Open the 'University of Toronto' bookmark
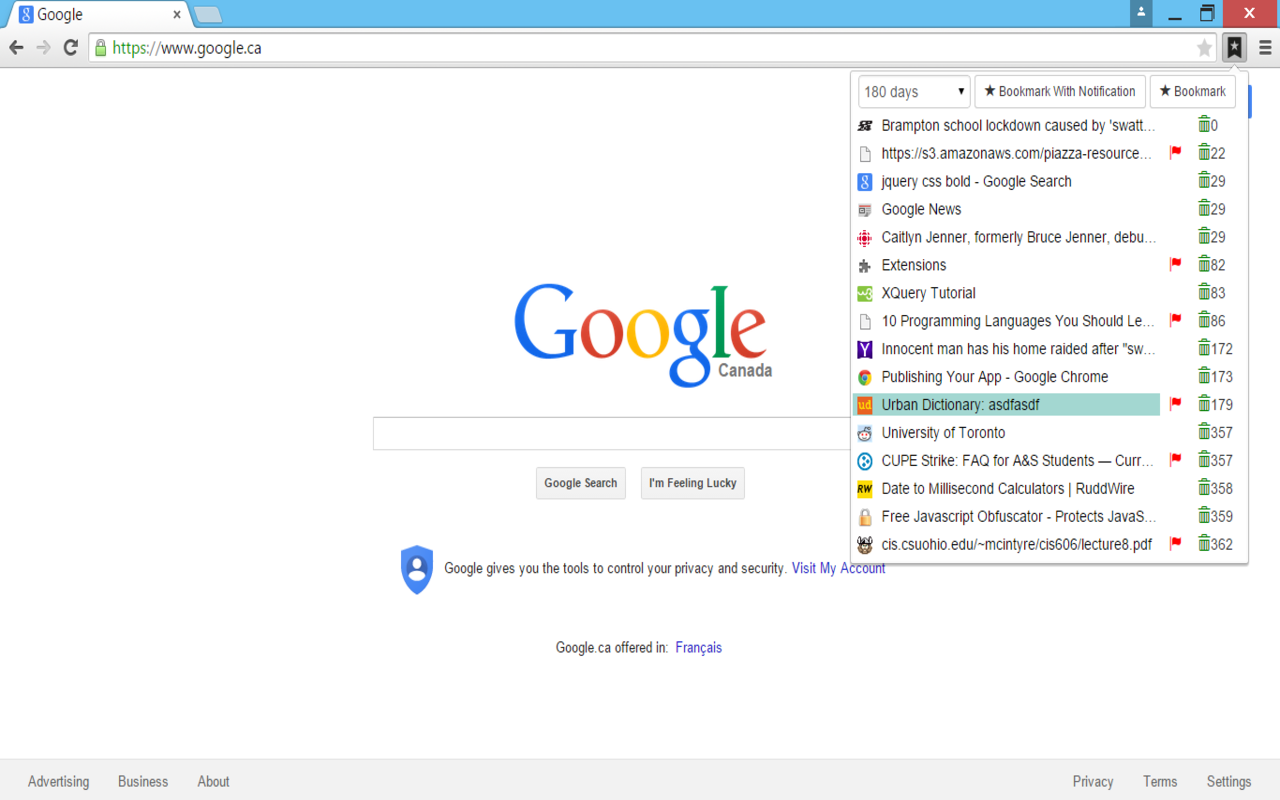1280x800 pixels. coord(943,432)
